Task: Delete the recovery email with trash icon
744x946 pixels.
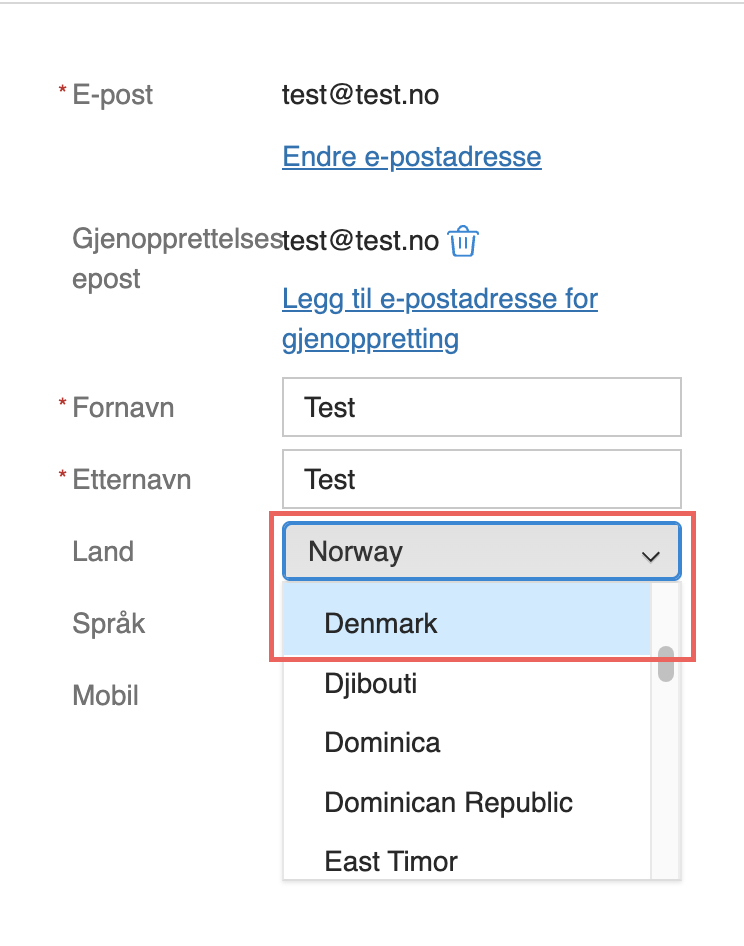Action: pos(463,242)
